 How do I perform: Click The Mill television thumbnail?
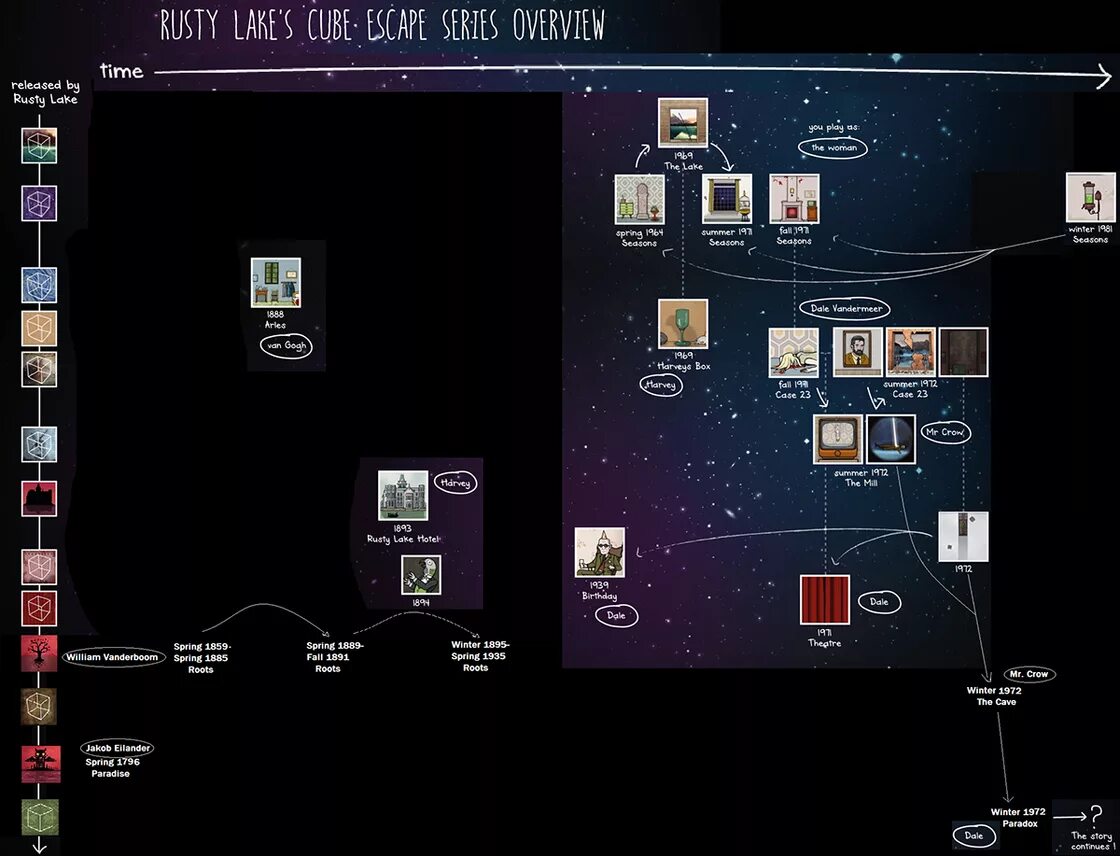tap(838, 439)
